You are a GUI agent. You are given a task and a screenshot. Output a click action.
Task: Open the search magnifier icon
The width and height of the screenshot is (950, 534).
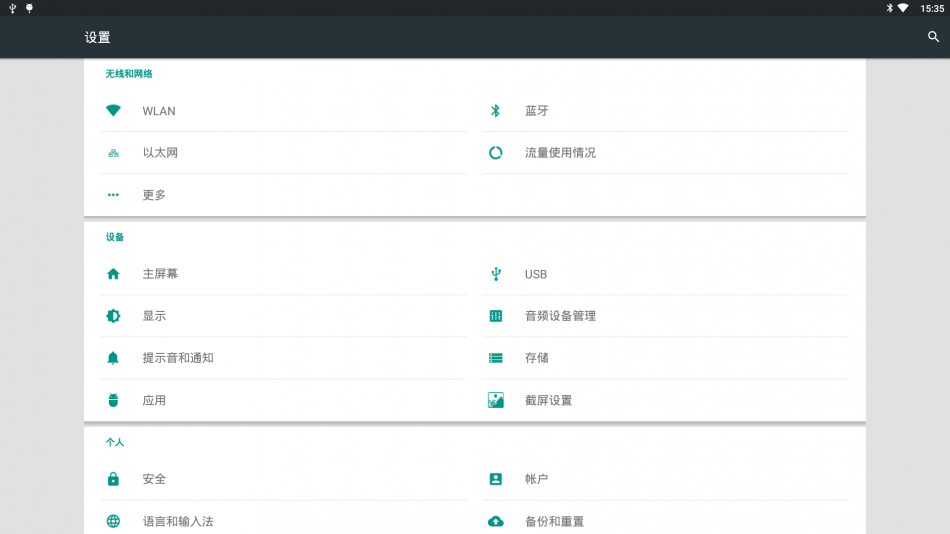[933, 37]
